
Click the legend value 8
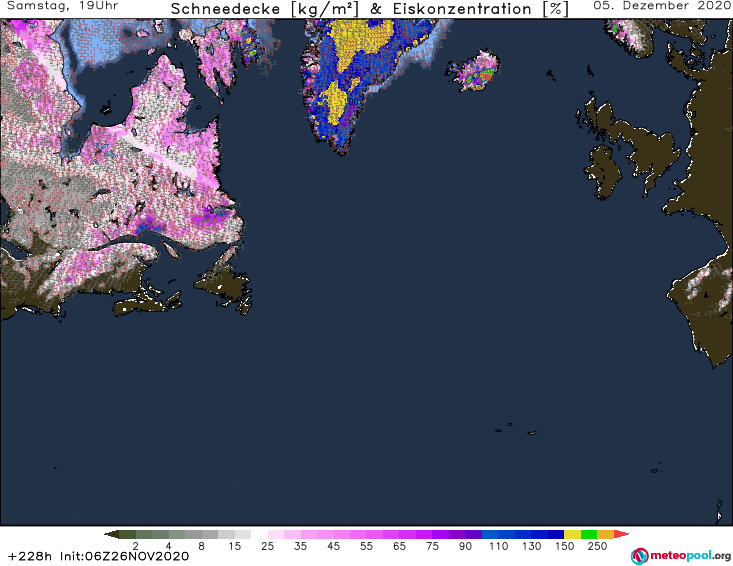pyautogui.click(x=201, y=546)
